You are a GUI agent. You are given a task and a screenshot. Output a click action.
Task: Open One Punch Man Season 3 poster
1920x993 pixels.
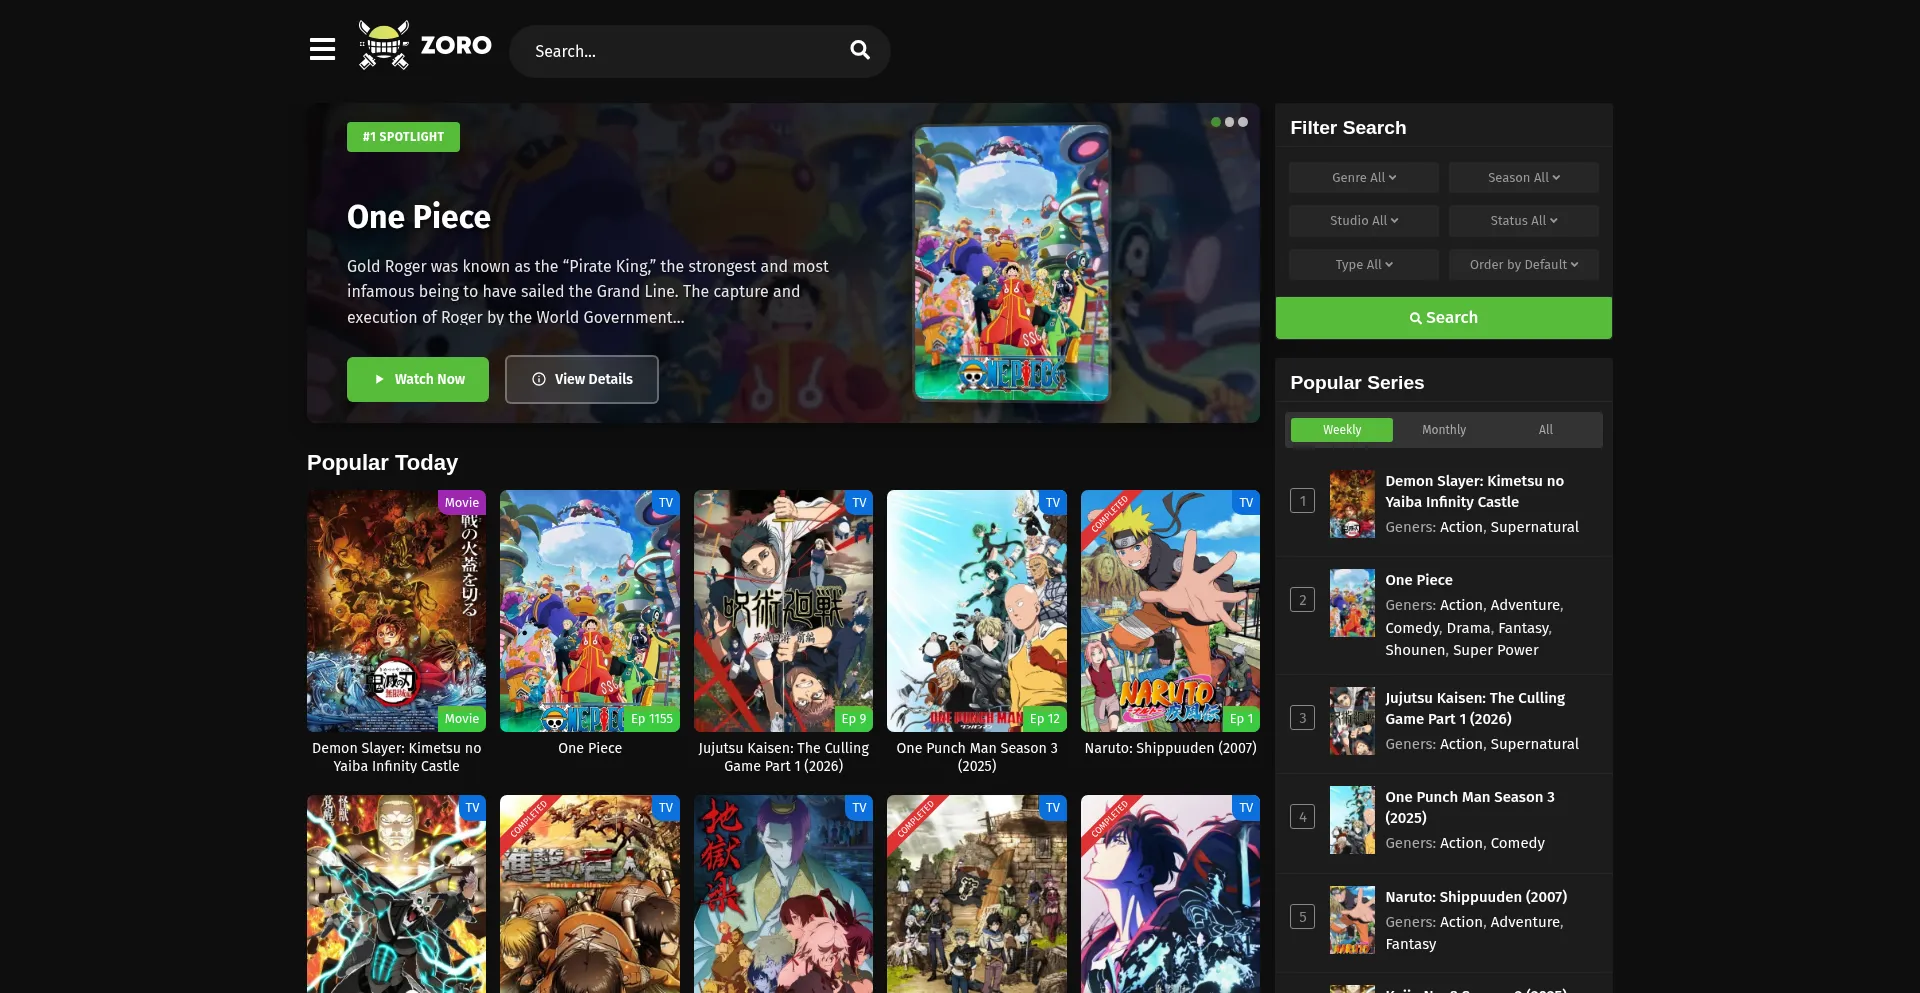click(x=977, y=611)
